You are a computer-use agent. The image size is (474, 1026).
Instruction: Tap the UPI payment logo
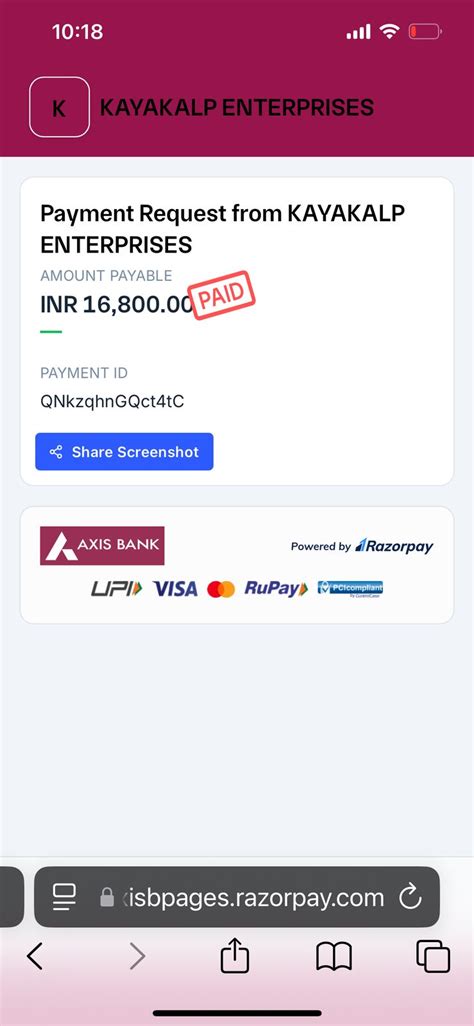click(x=117, y=589)
